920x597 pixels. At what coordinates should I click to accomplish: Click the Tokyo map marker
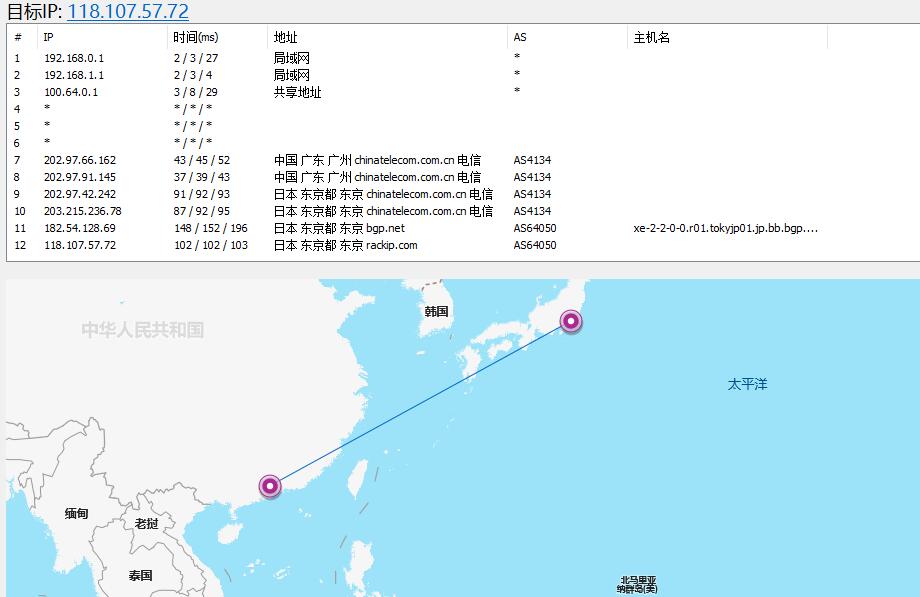point(571,321)
